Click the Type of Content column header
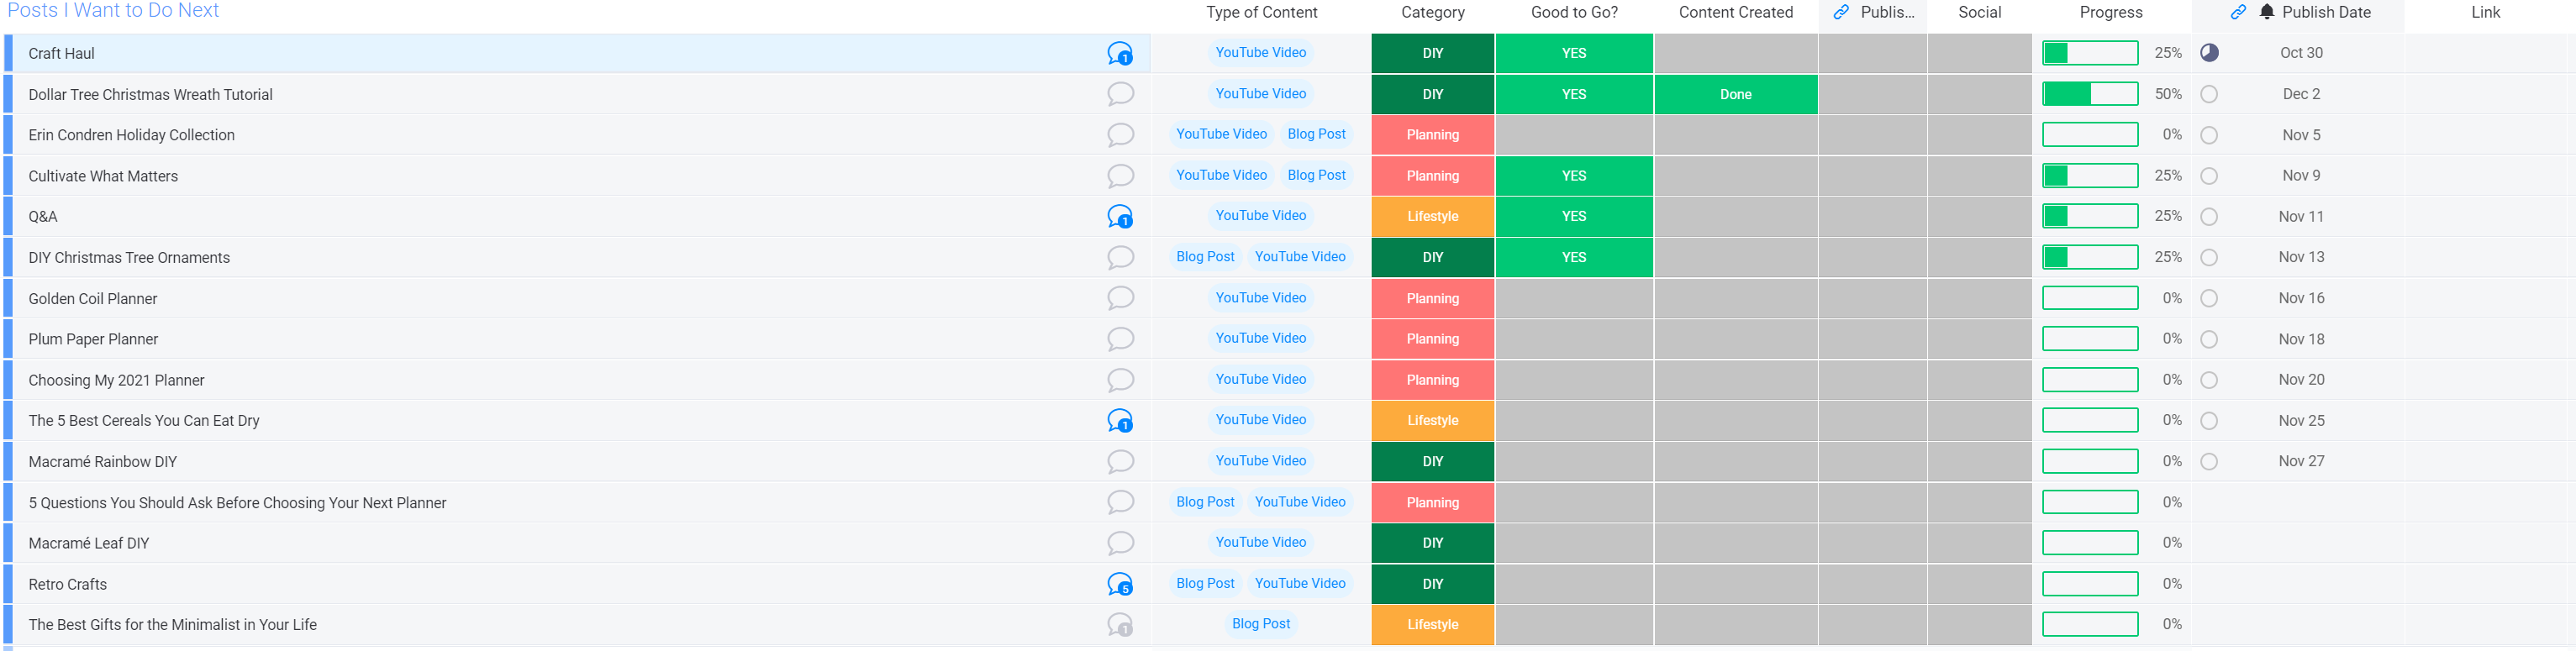This screenshot has height=651, width=2576. (1261, 12)
